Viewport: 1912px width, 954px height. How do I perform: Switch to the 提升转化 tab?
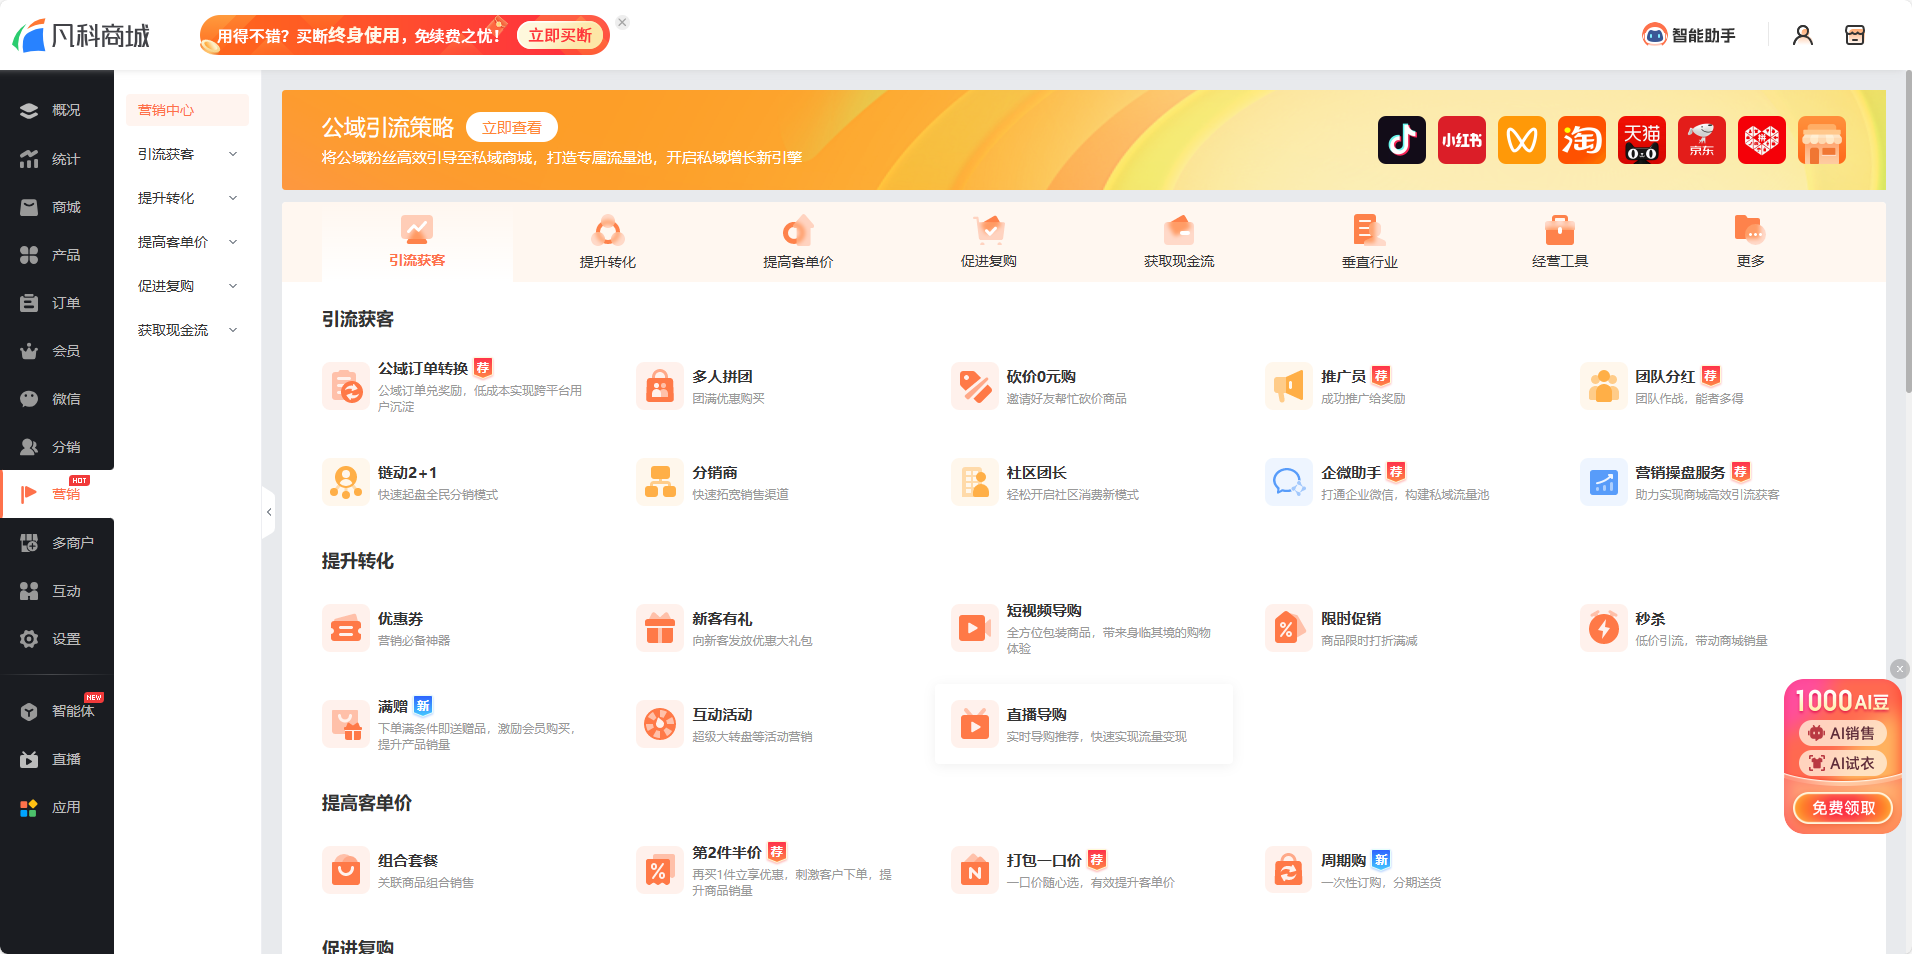607,242
